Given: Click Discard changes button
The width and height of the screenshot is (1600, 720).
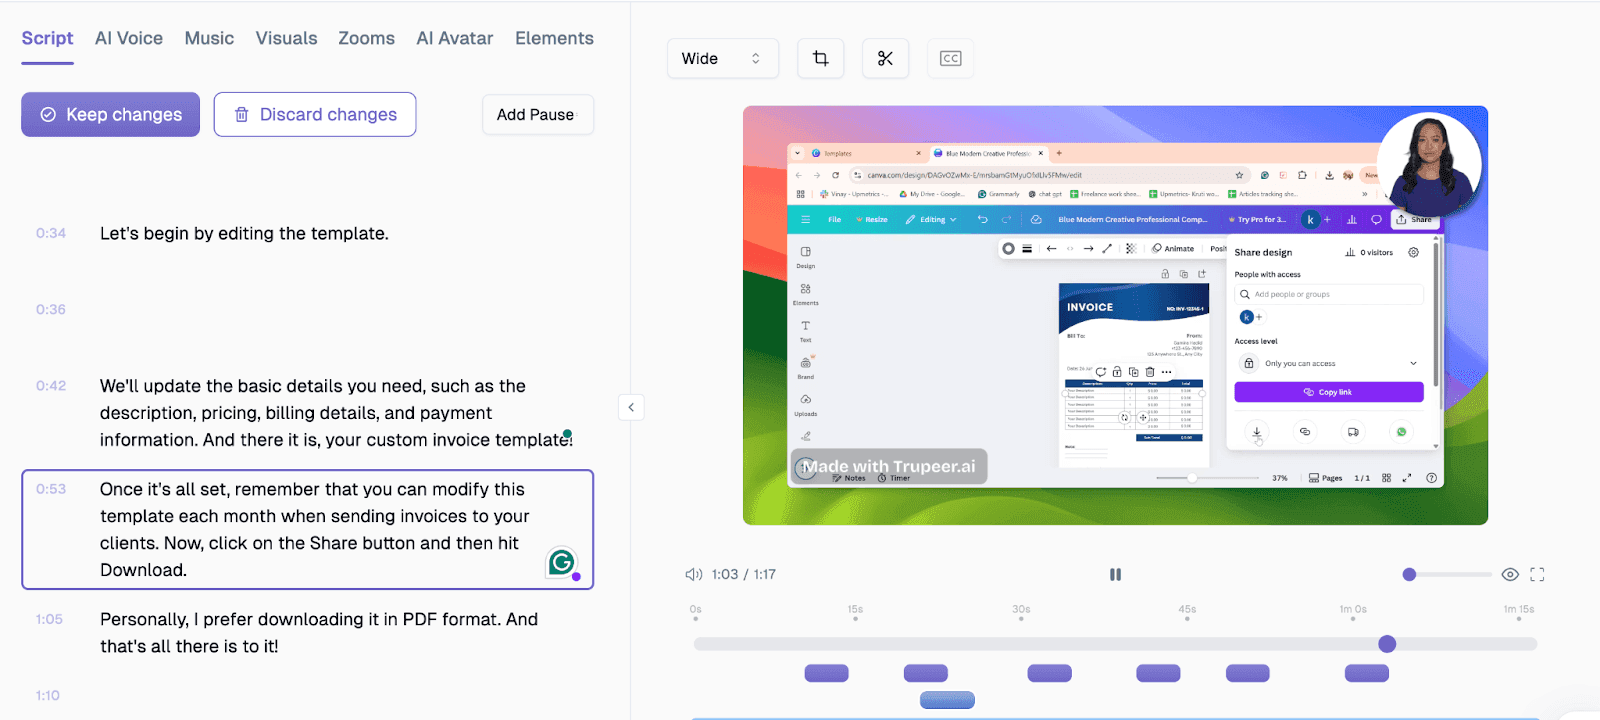Looking at the screenshot, I should (315, 115).
